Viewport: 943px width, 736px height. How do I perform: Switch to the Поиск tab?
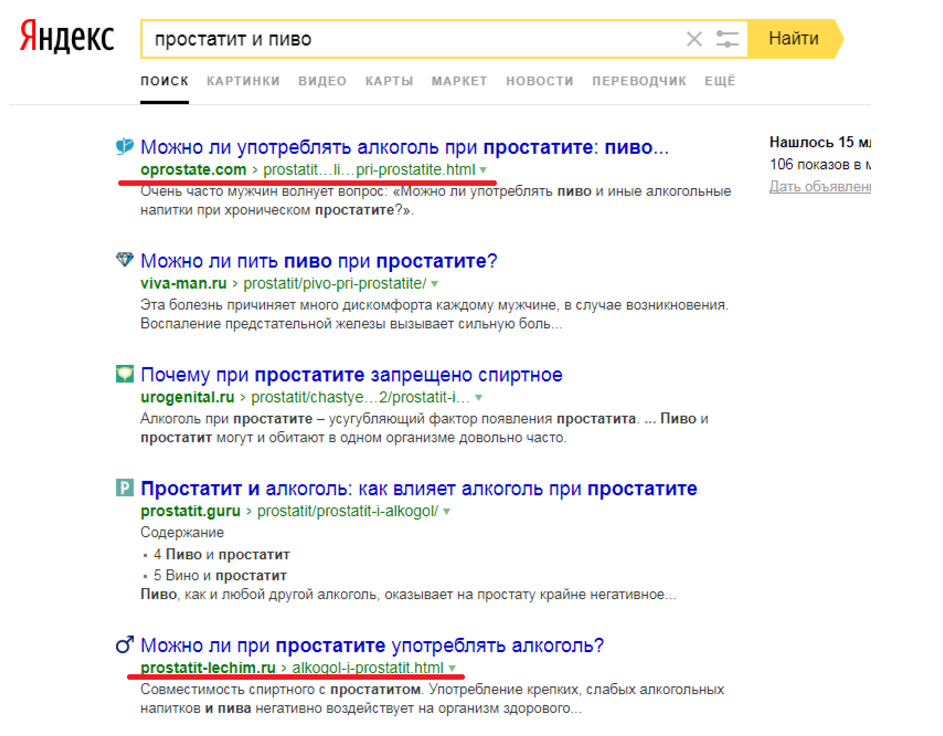165,81
